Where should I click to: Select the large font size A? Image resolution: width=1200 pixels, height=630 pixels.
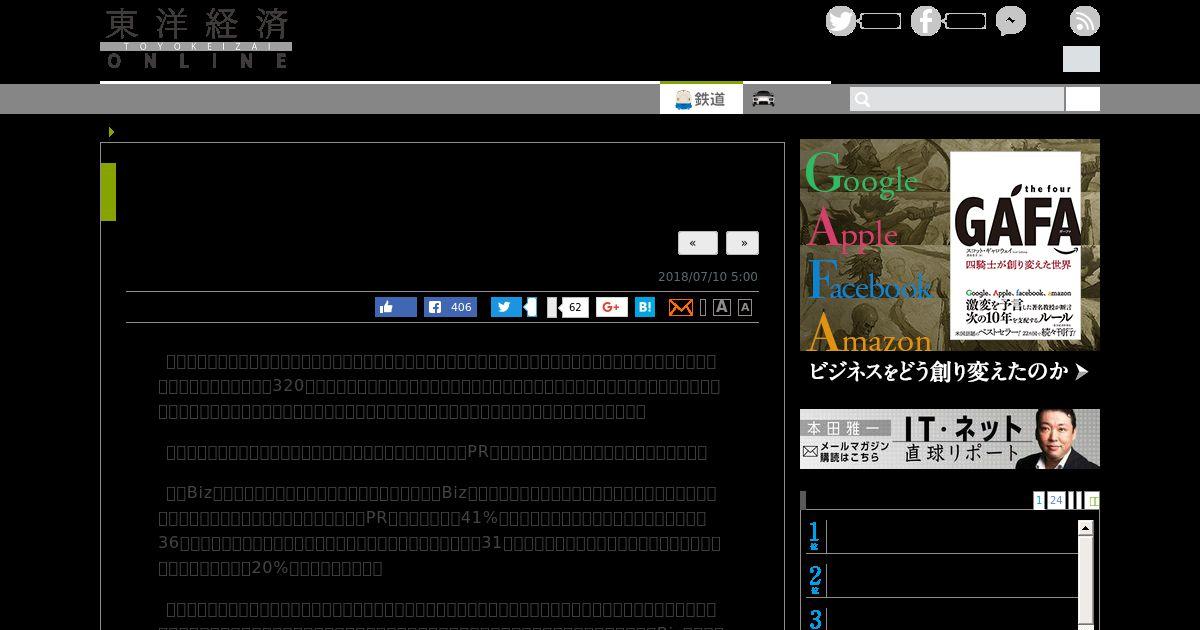(x=721, y=307)
